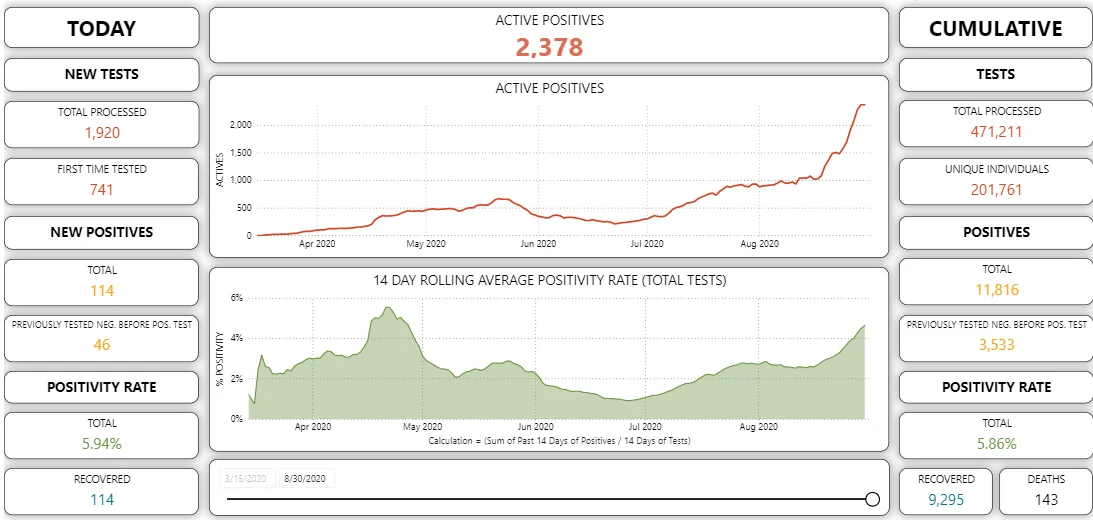Click the cumulative Recovered 9,295 card
1093x520 pixels.
(x=946, y=491)
